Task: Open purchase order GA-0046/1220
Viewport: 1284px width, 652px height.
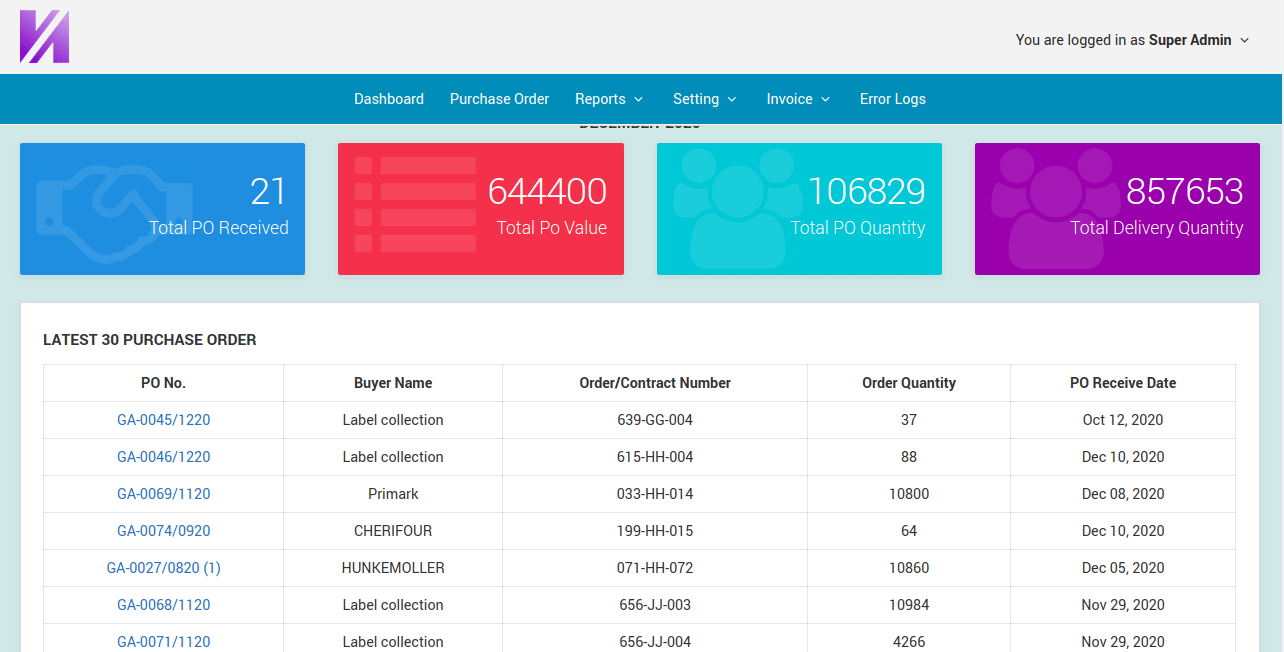Action: [x=163, y=457]
